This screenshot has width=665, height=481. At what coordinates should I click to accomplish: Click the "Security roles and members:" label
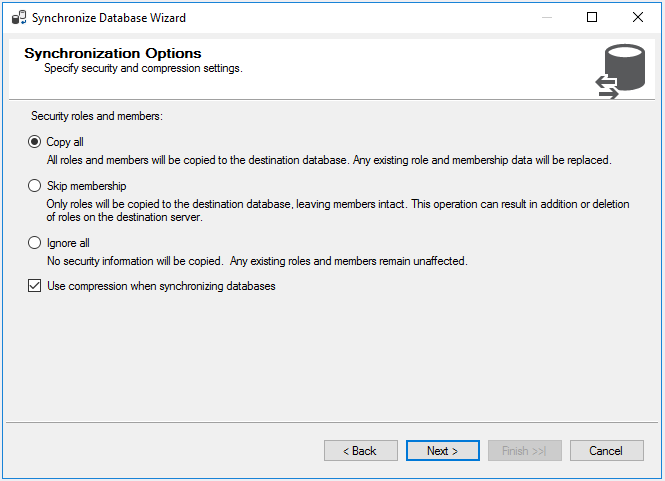point(96,117)
